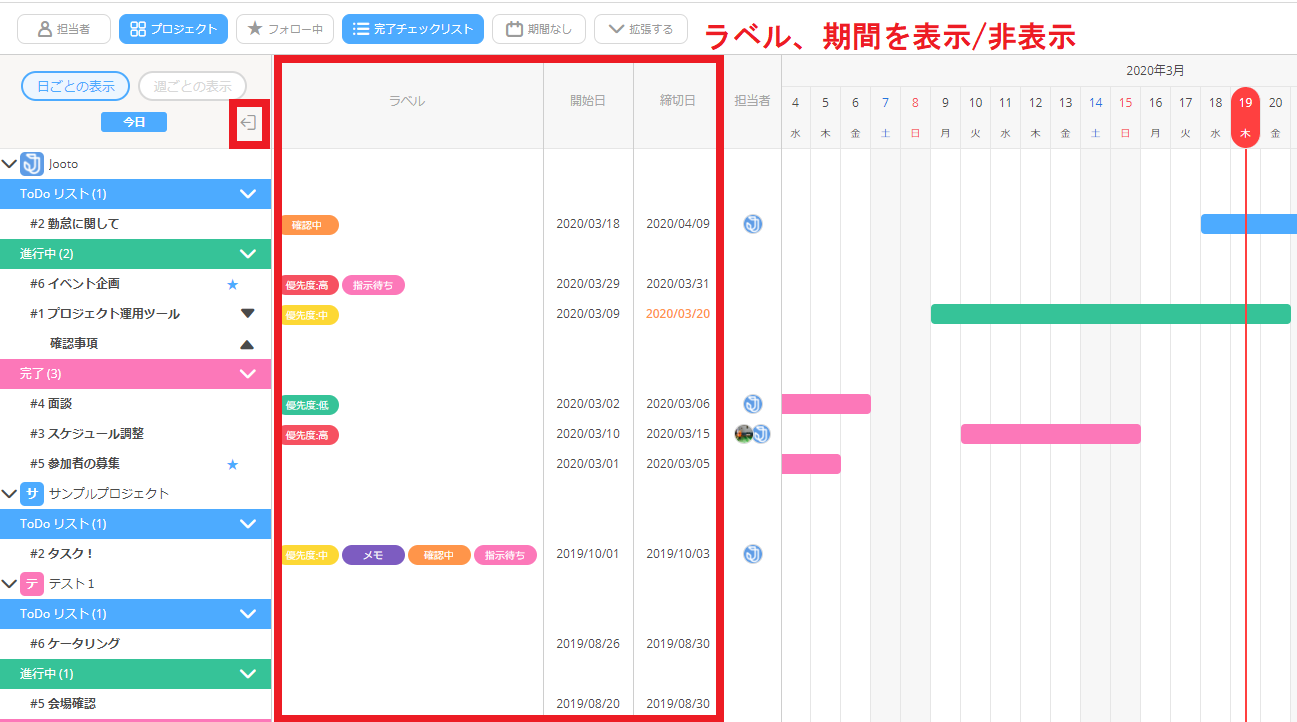Click assignee avatar for #4 面談
1297x722 pixels.
pos(752,404)
